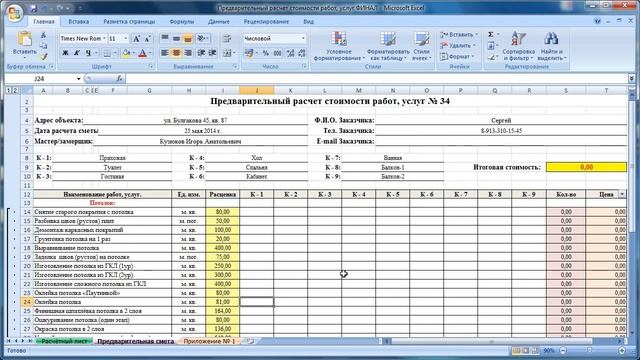Image resolution: width=640 pixels, height=360 pixels.
Task: Click the yellow Итоговая стоимость 0,00 cell
Action: click(586, 167)
